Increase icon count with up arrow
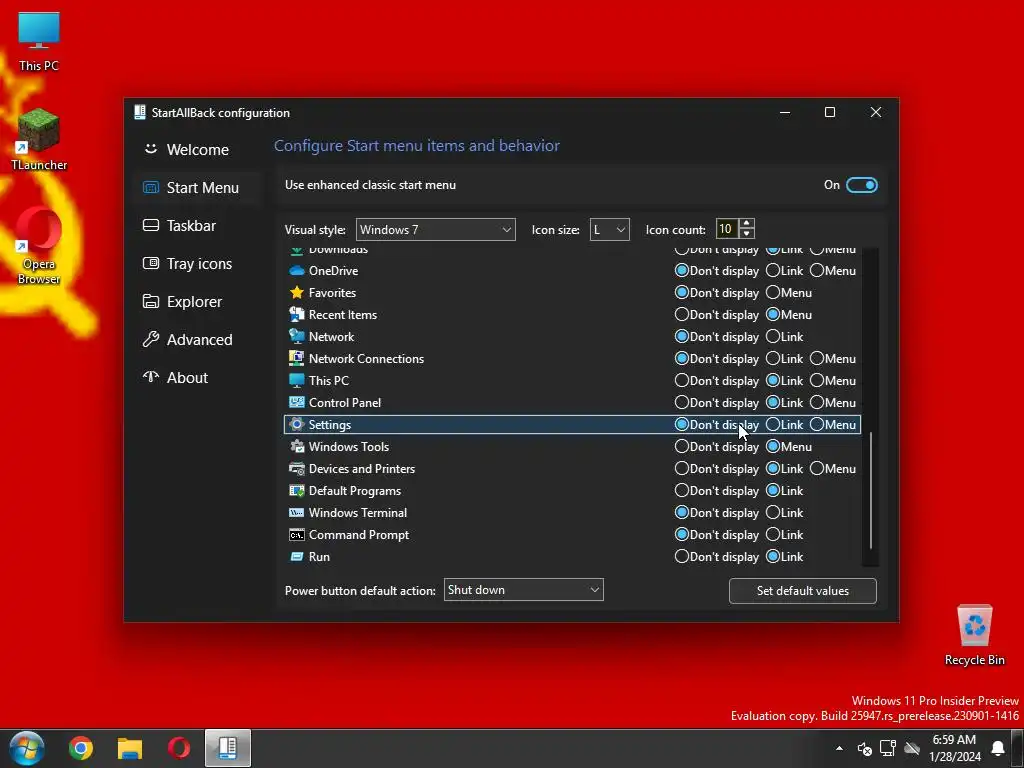Viewport: 1024px width, 768px height. tap(747, 224)
